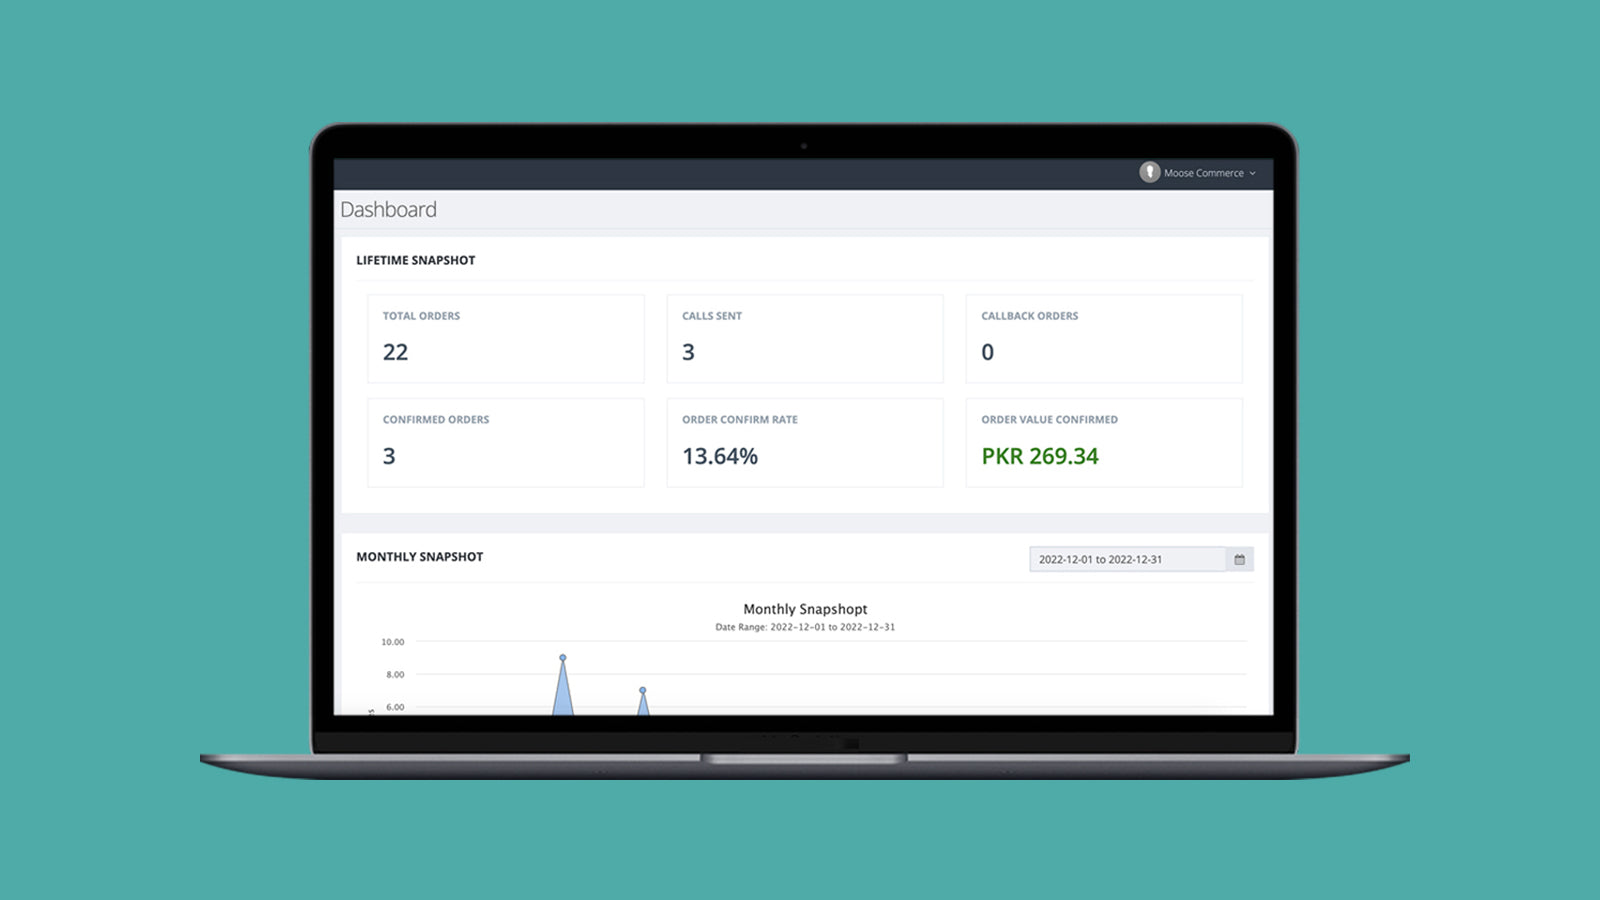Click the smaller second peak data point

[643, 690]
